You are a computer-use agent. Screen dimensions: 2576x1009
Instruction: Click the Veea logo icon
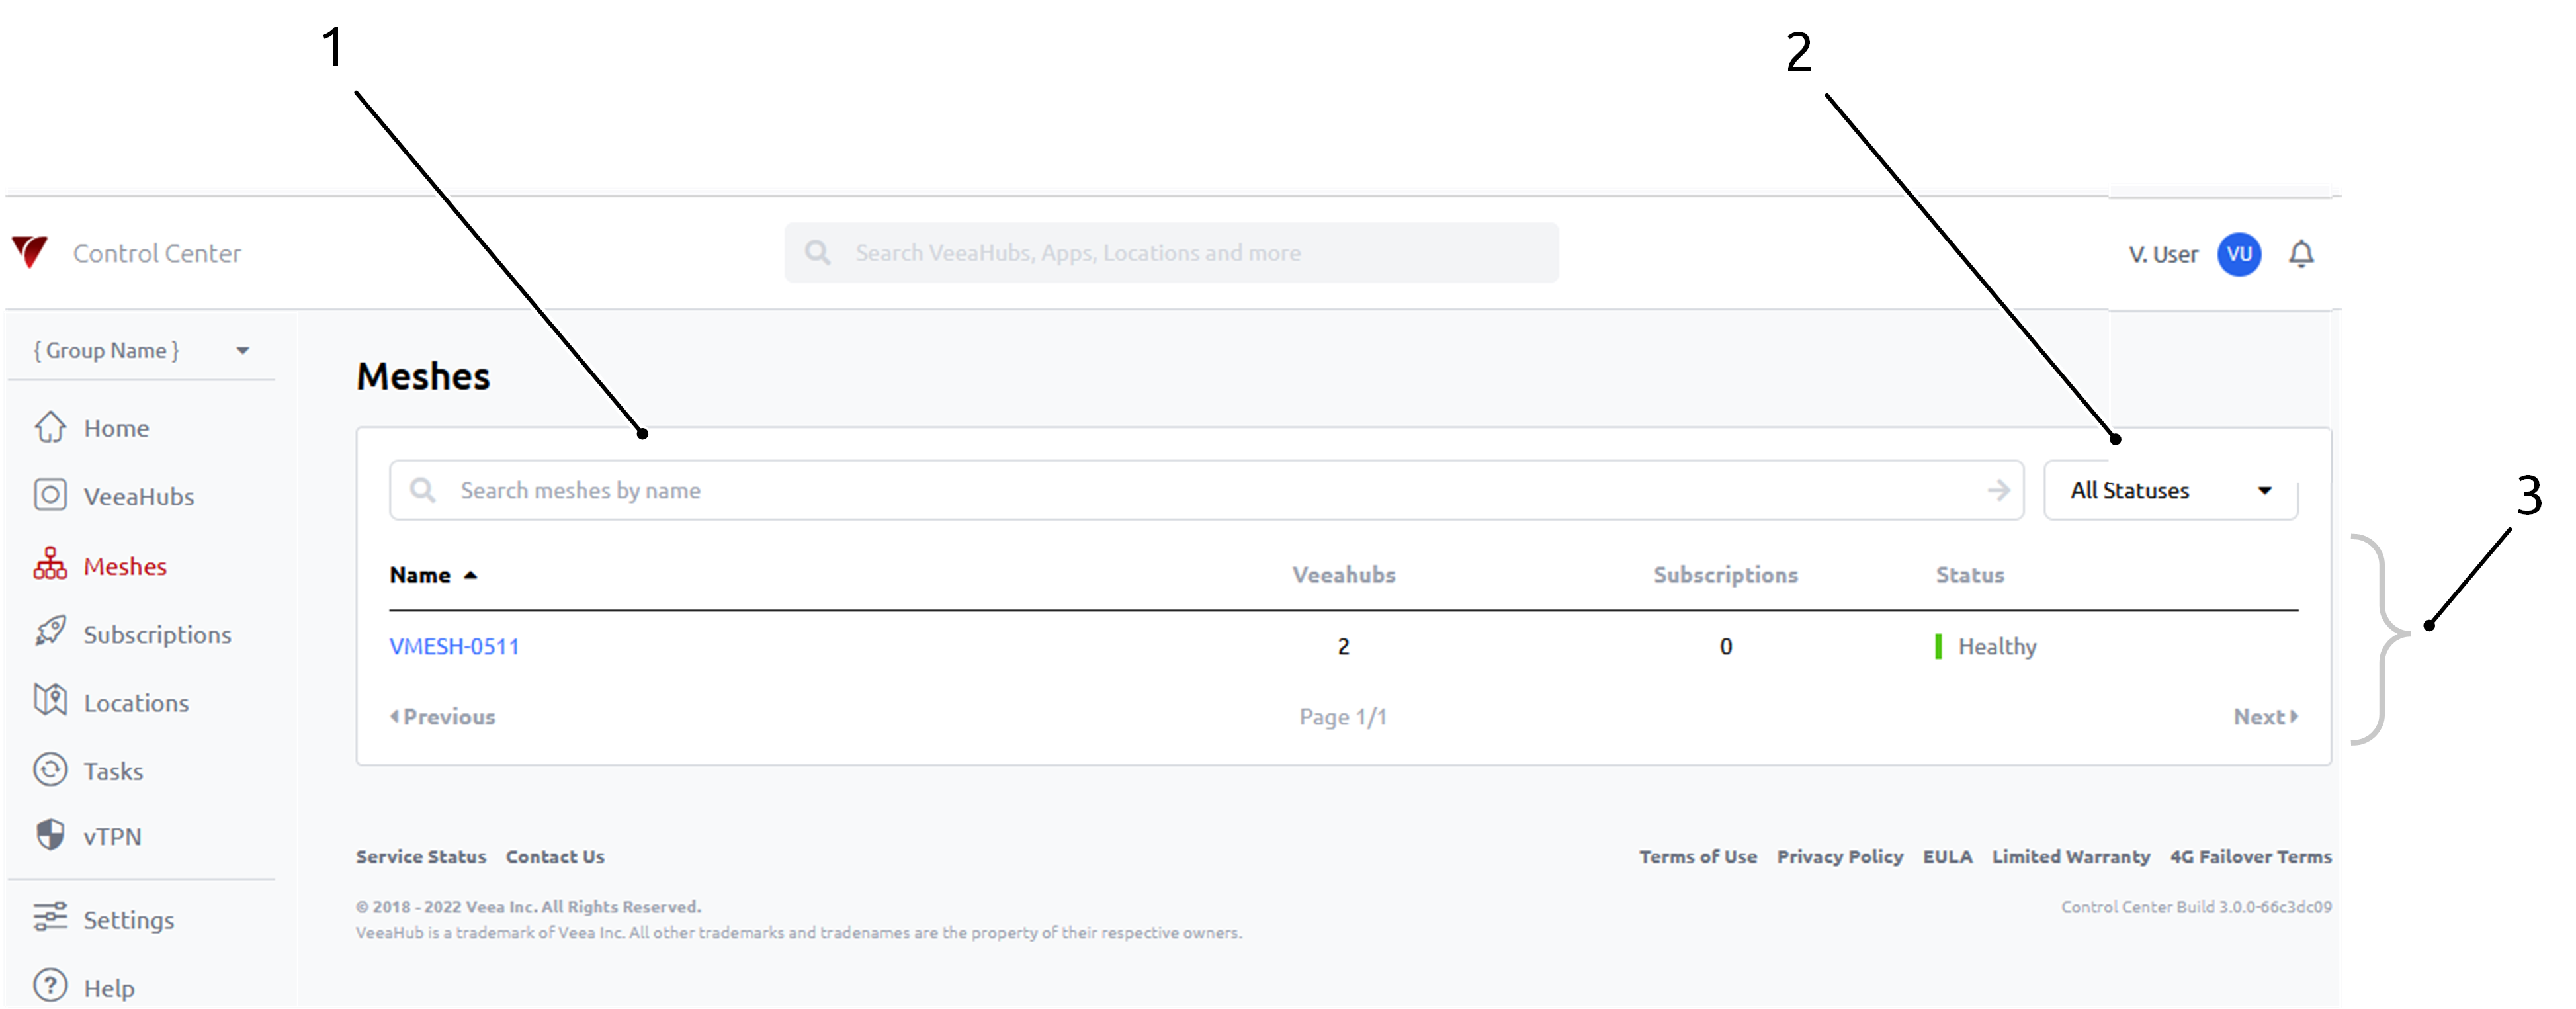(30, 252)
